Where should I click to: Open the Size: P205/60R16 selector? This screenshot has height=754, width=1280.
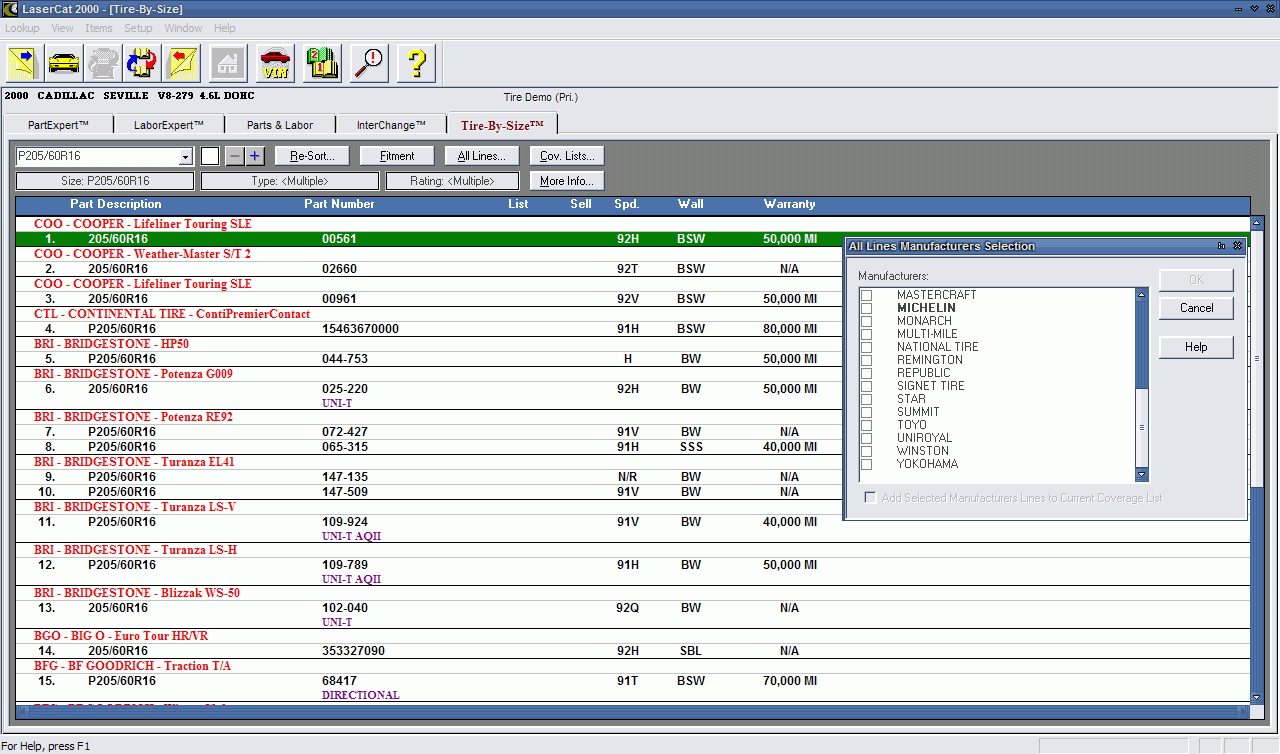(105, 181)
